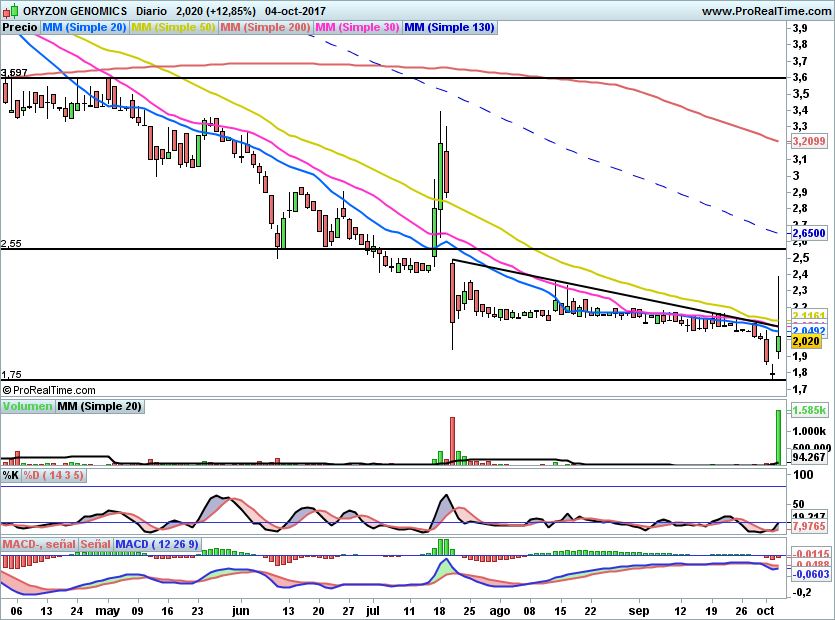The height and width of the screenshot is (620, 835).
Task: Open the MM (Simple 50) label
Action: tap(173, 27)
